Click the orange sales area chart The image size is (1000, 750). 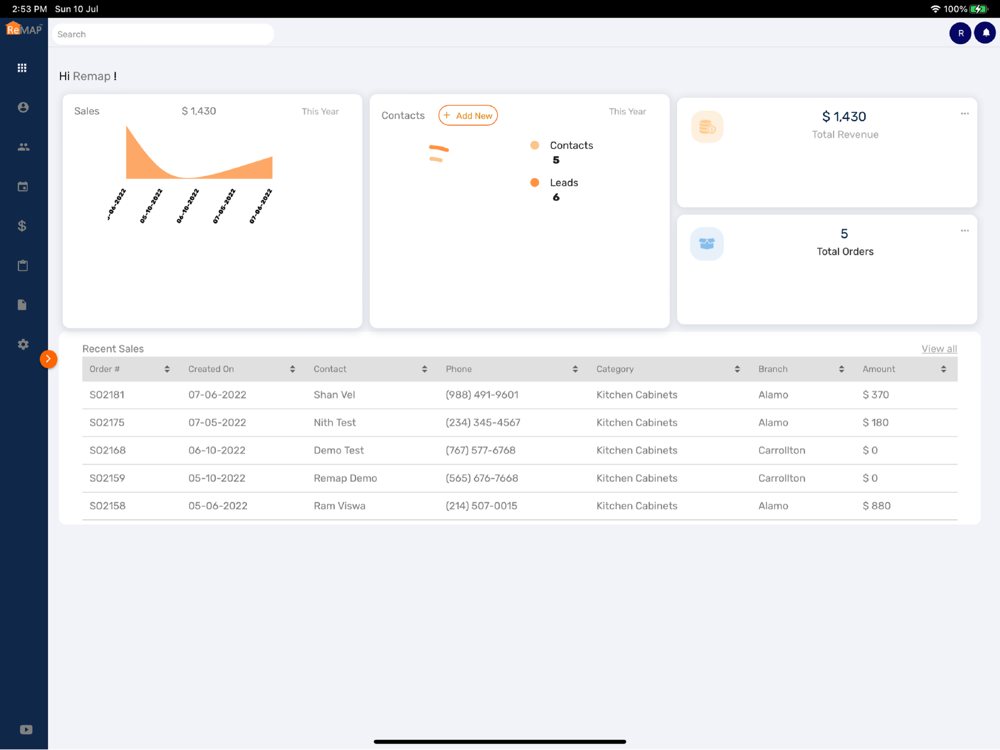199,153
